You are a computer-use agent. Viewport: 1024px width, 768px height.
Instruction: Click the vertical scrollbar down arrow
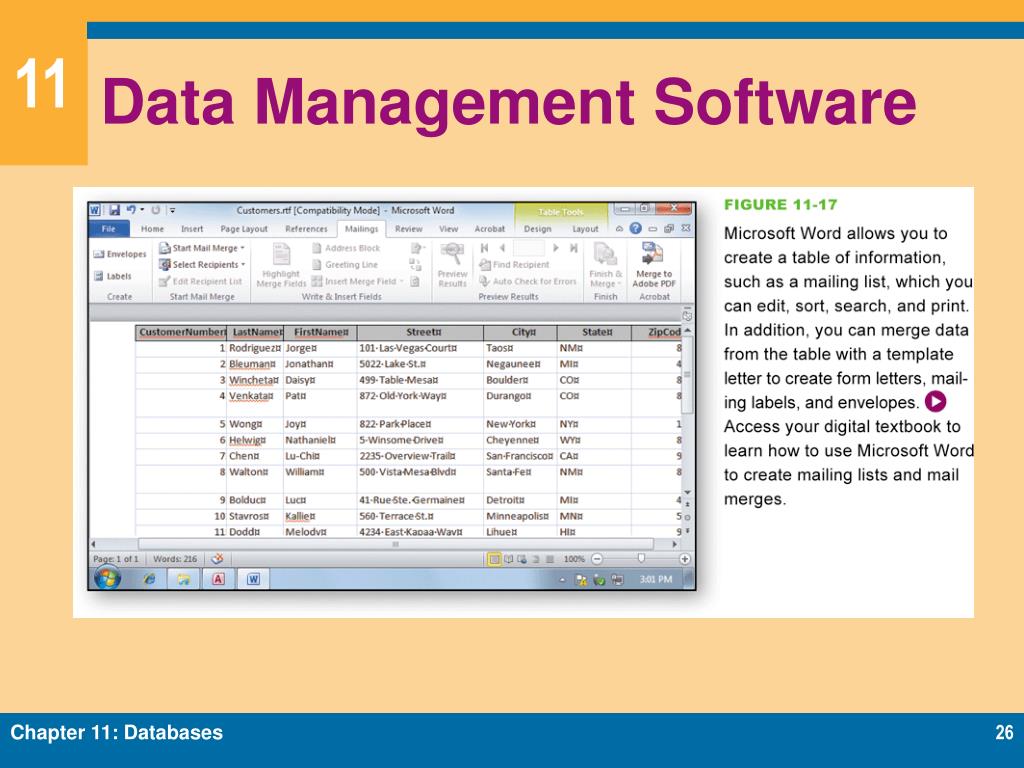(x=687, y=492)
